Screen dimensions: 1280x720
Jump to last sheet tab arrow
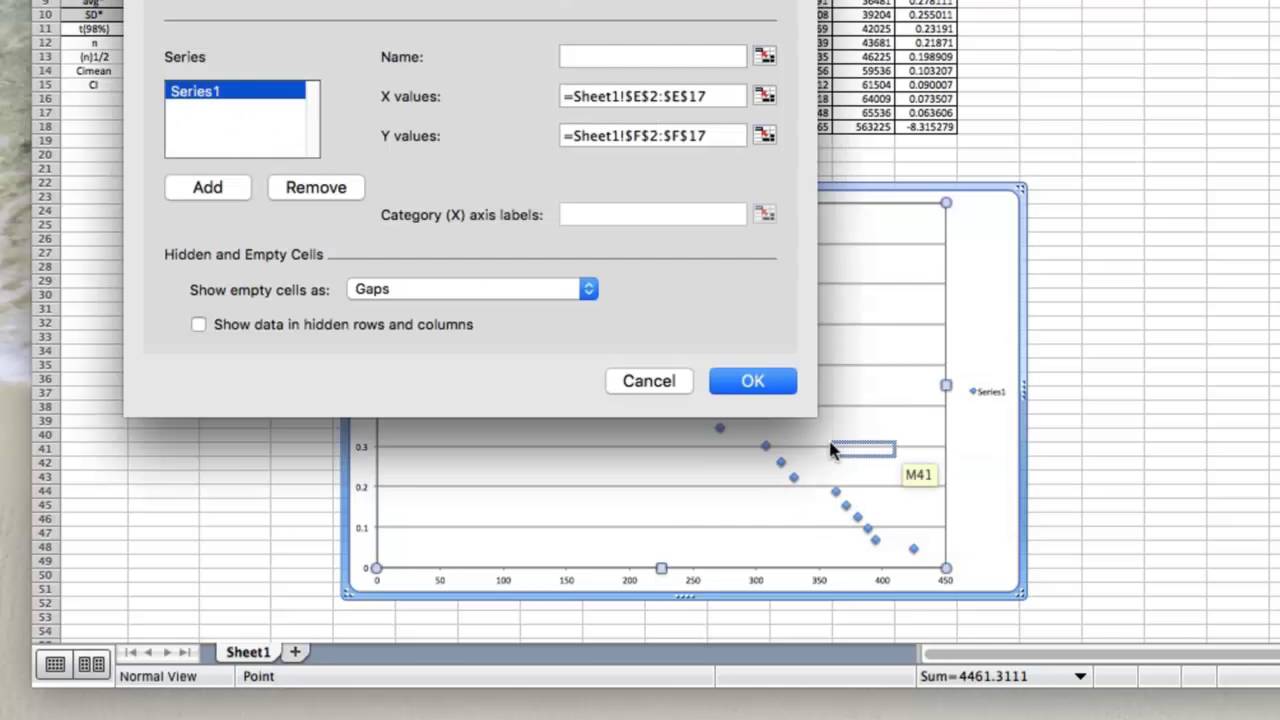[184, 652]
